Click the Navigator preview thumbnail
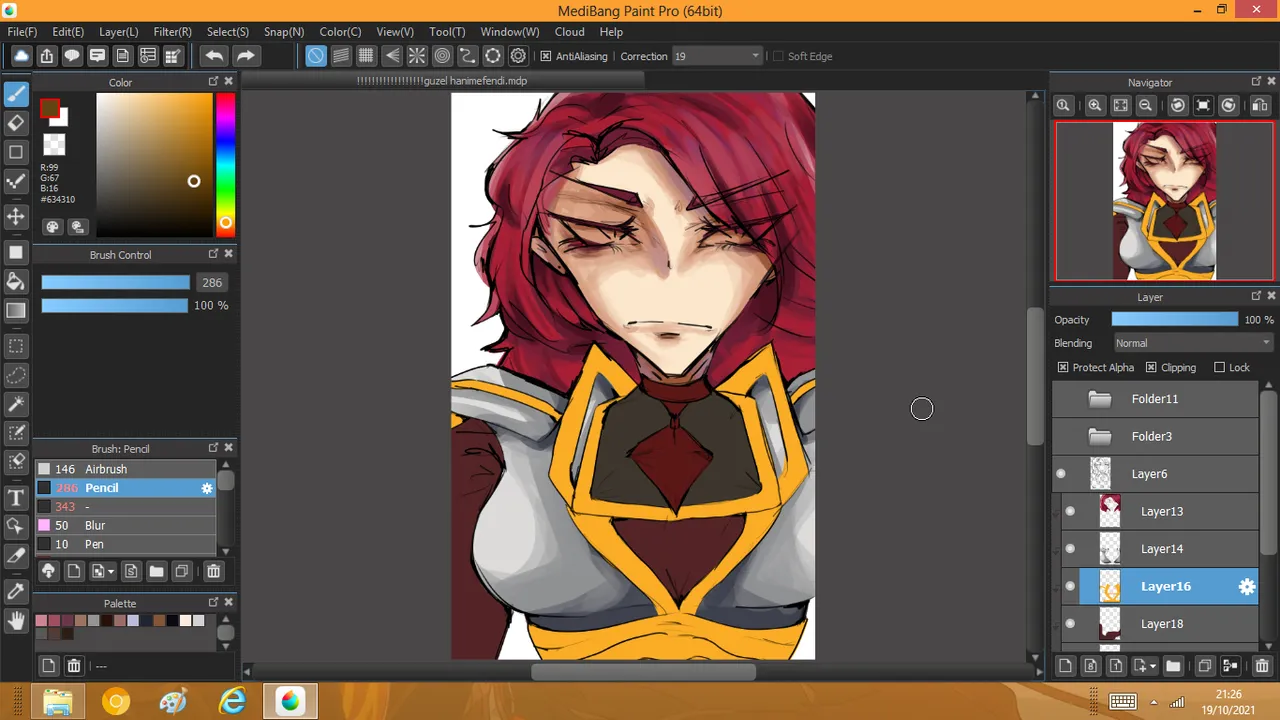1280x720 pixels. click(1165, 201)
